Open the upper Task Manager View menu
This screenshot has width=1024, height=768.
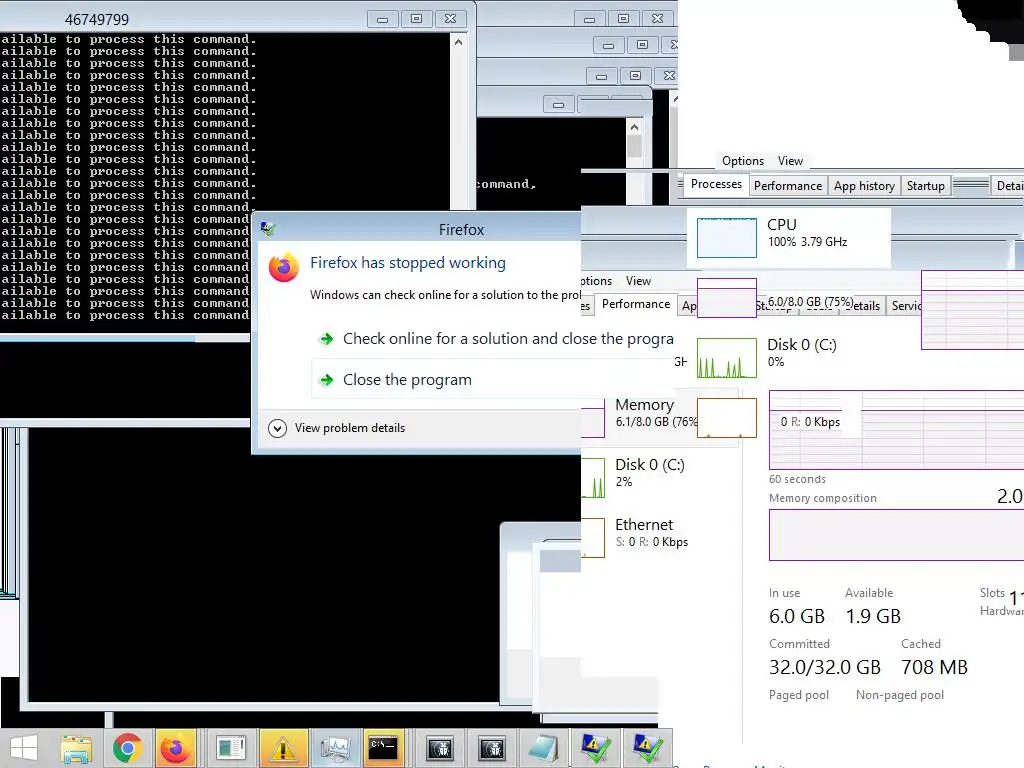pos(790,161)
